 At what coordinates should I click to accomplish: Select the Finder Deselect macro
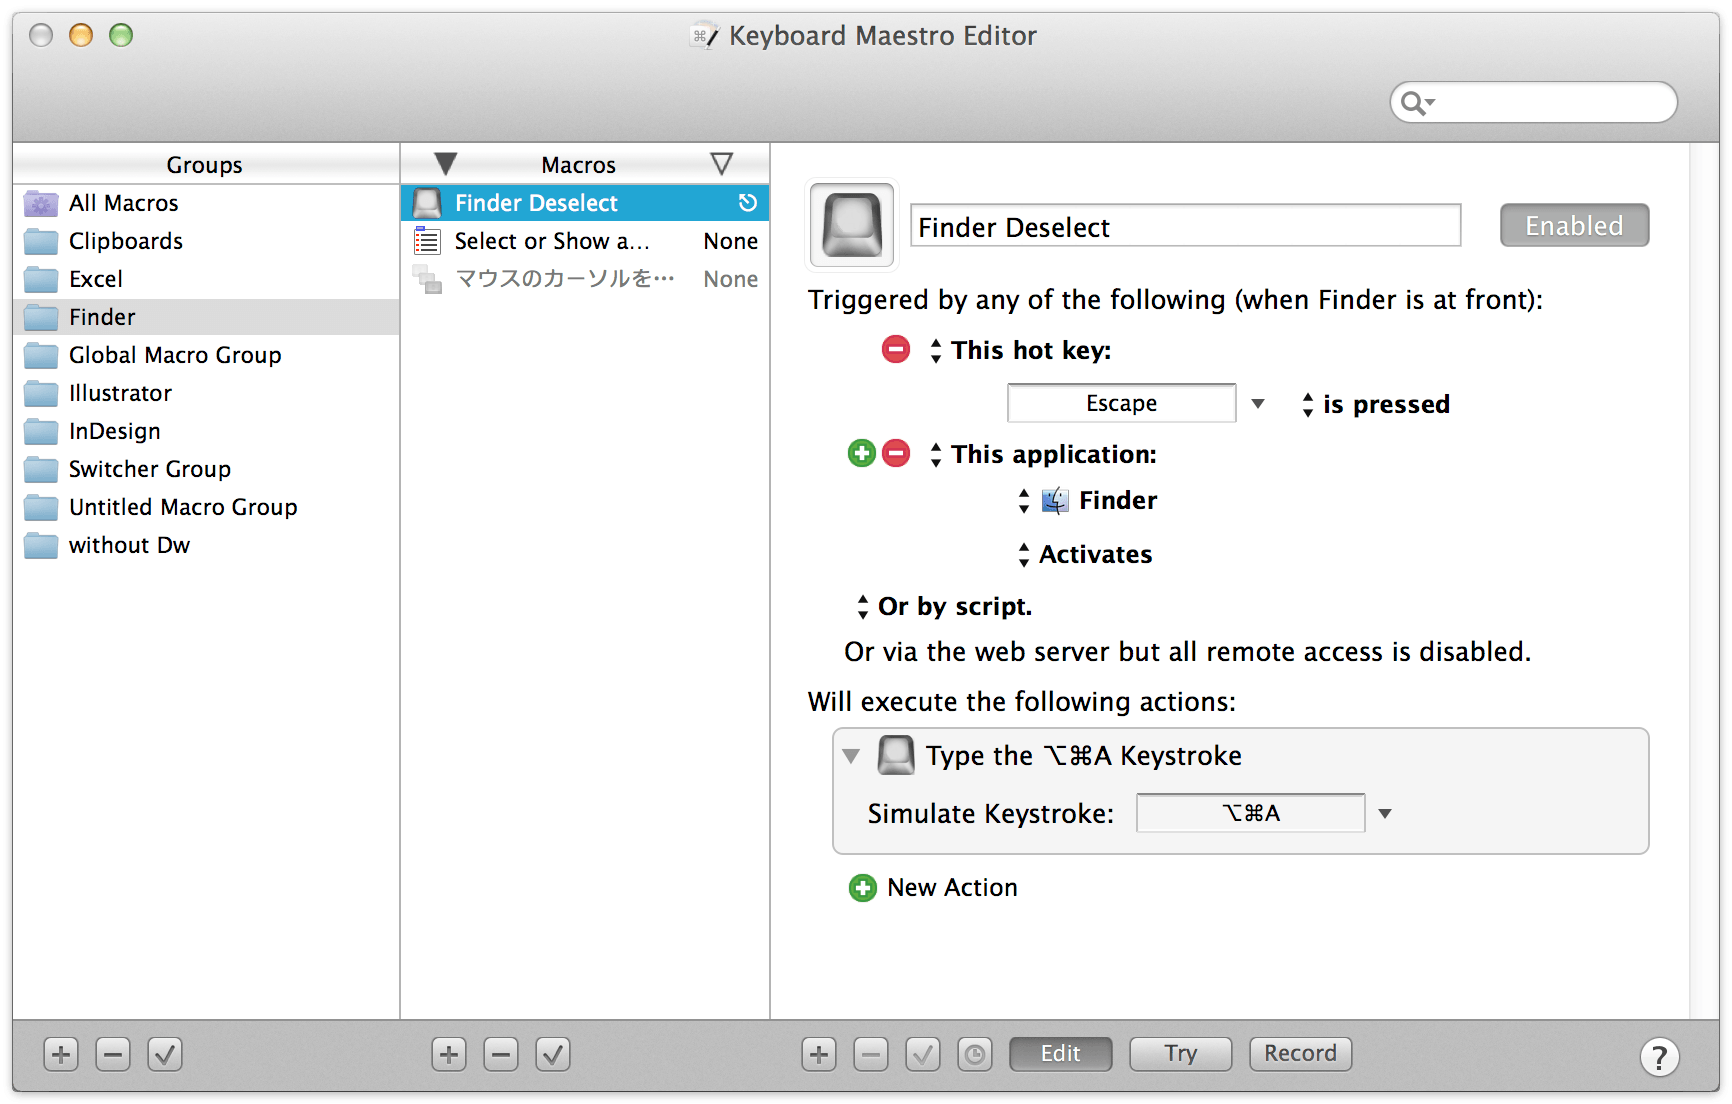[x=585, y=203]
